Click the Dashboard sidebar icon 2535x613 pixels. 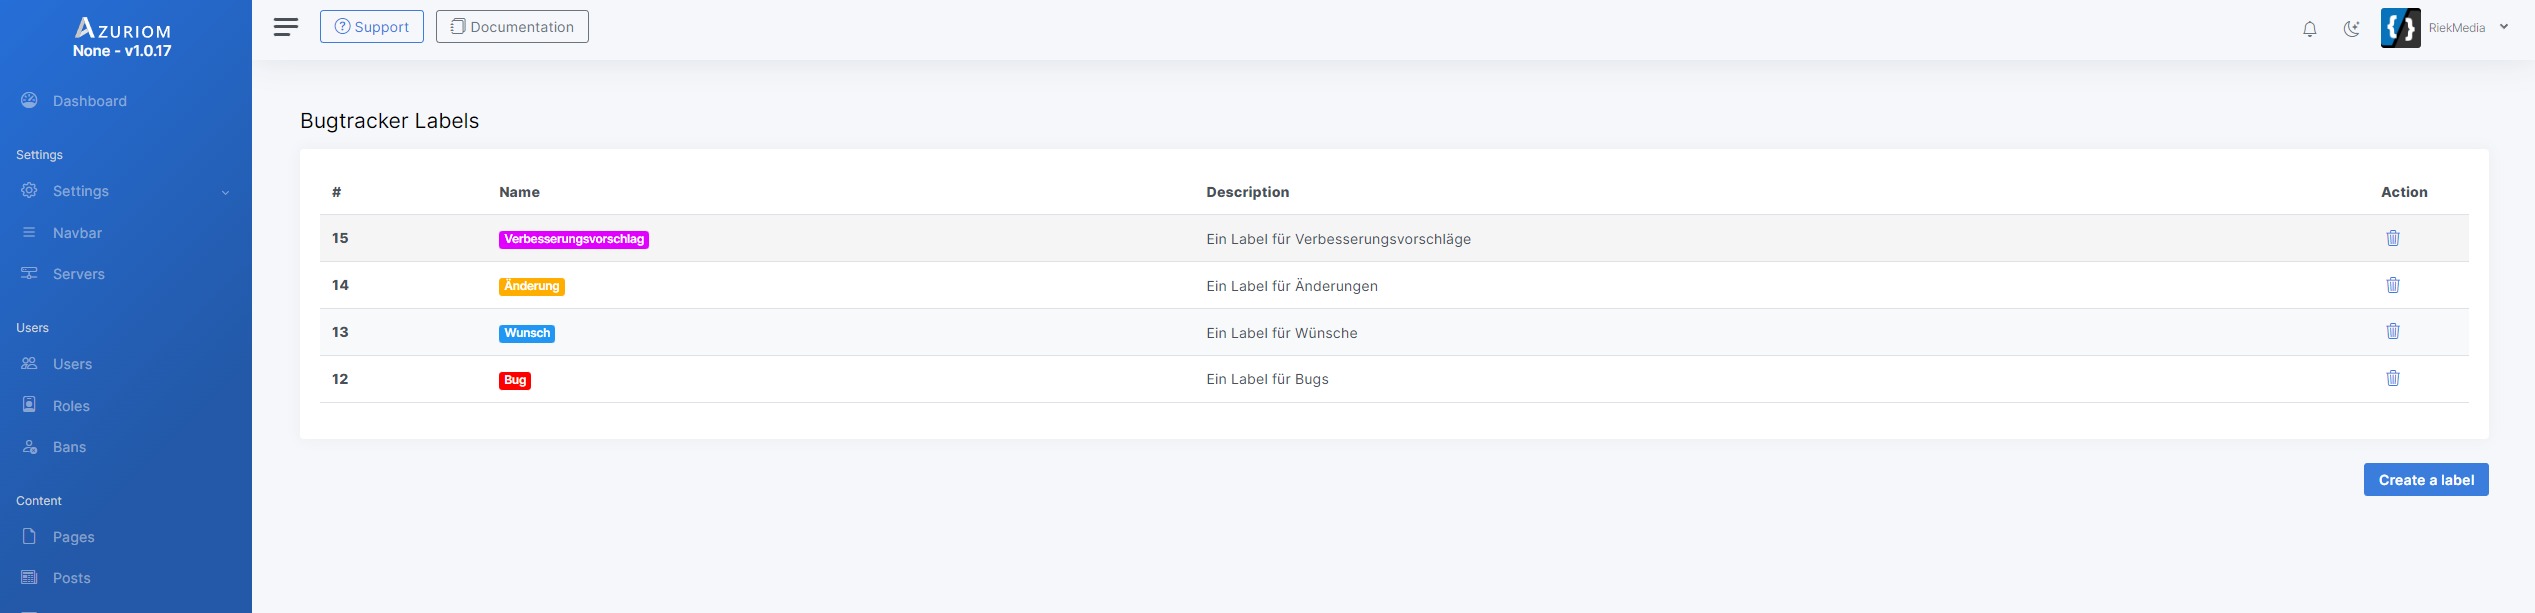(29, 100)
